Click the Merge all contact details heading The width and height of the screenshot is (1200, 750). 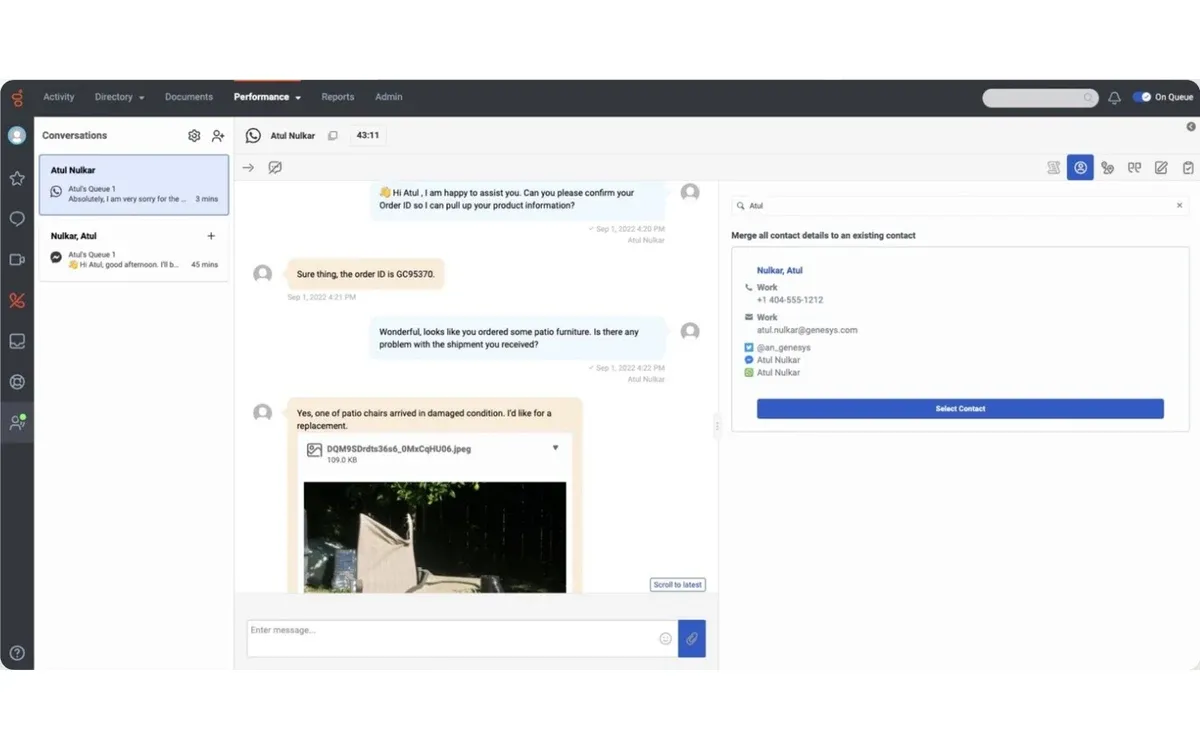click(823, 236)
